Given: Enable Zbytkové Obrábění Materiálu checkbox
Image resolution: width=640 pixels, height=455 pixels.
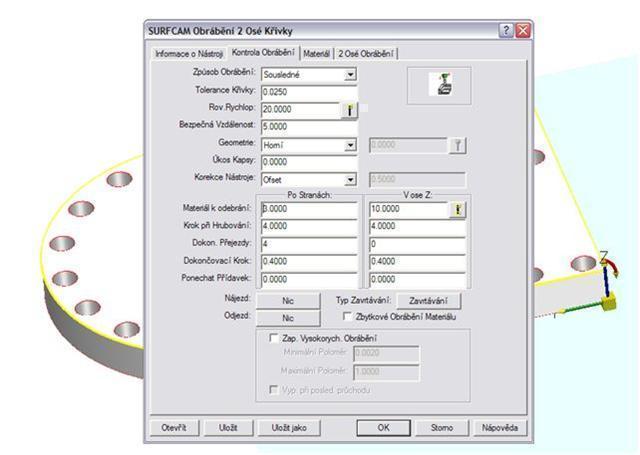Looking at the screenshot, I should 347,316.
